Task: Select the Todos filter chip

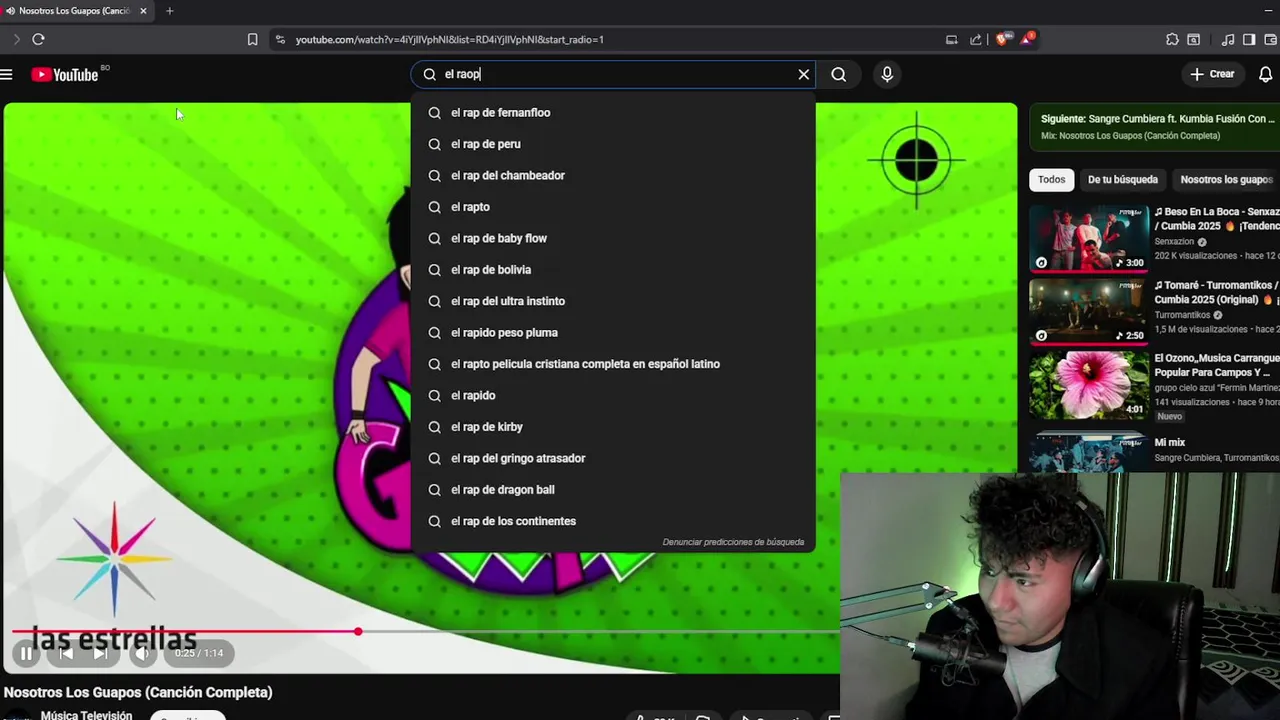Action: (x=1051, y=180)
